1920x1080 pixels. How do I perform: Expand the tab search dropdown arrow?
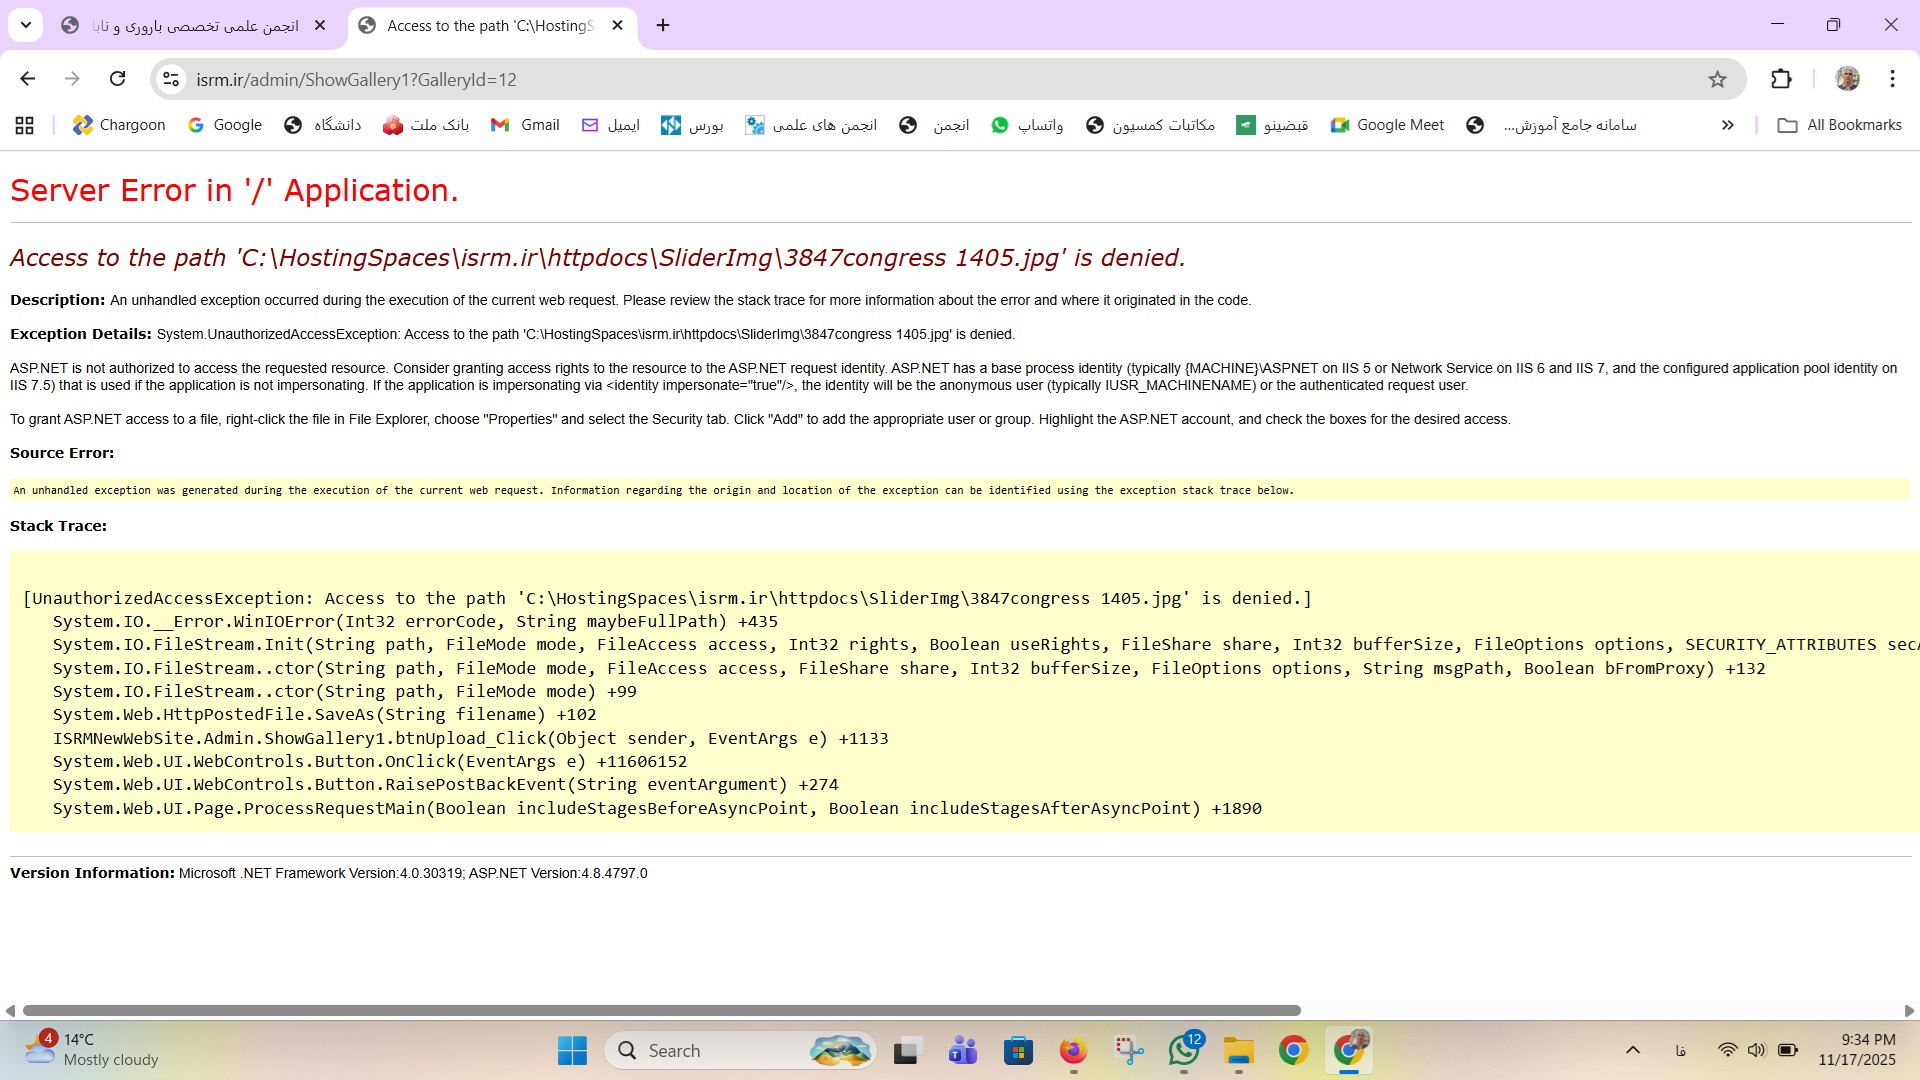26,25
